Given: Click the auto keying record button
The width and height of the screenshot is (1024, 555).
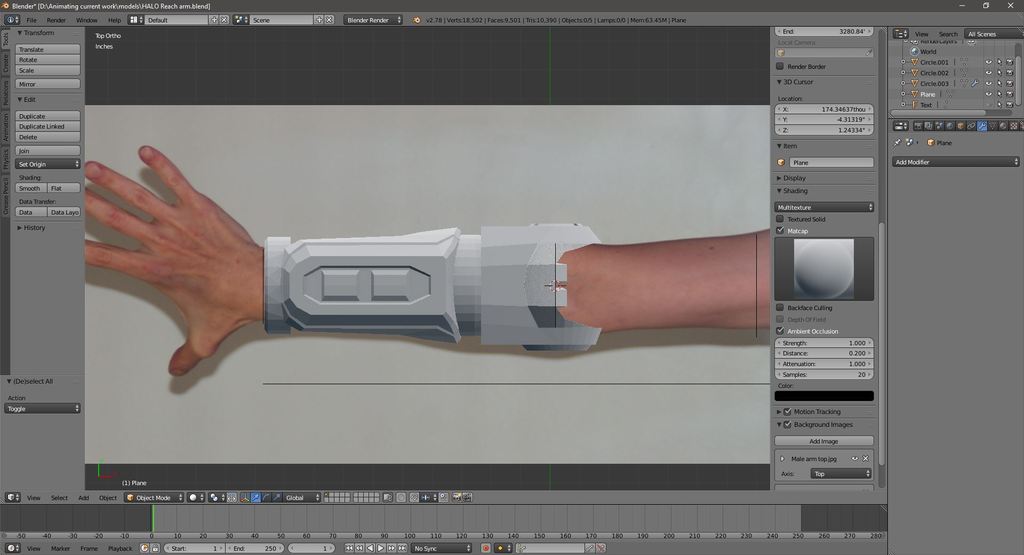Looking at the screenshot, I should coord(485,548).
